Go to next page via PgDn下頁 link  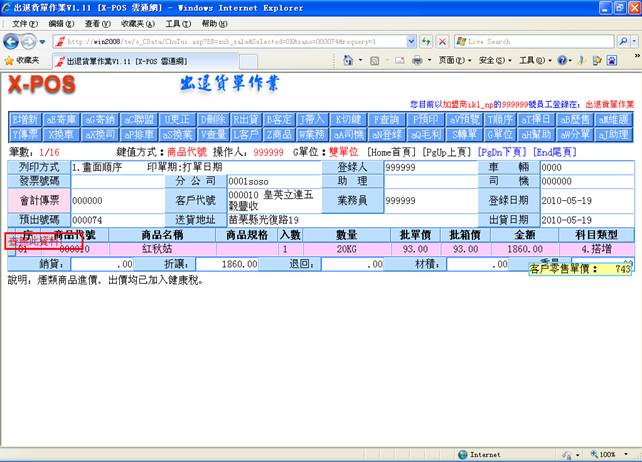pyautogui.click(x=502, y=151)
